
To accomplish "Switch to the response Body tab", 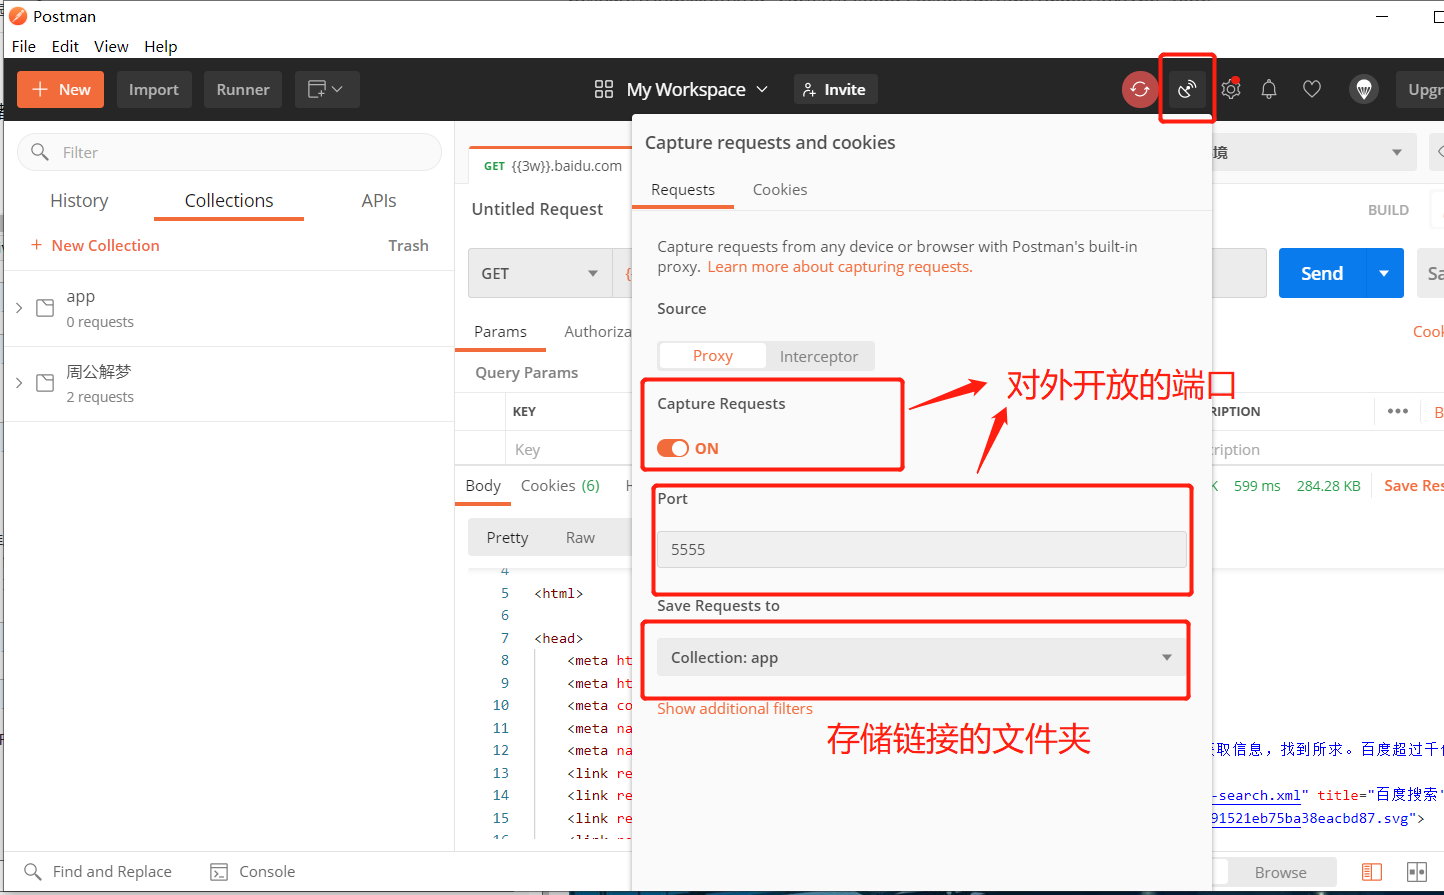I will [x=483, y=485].
